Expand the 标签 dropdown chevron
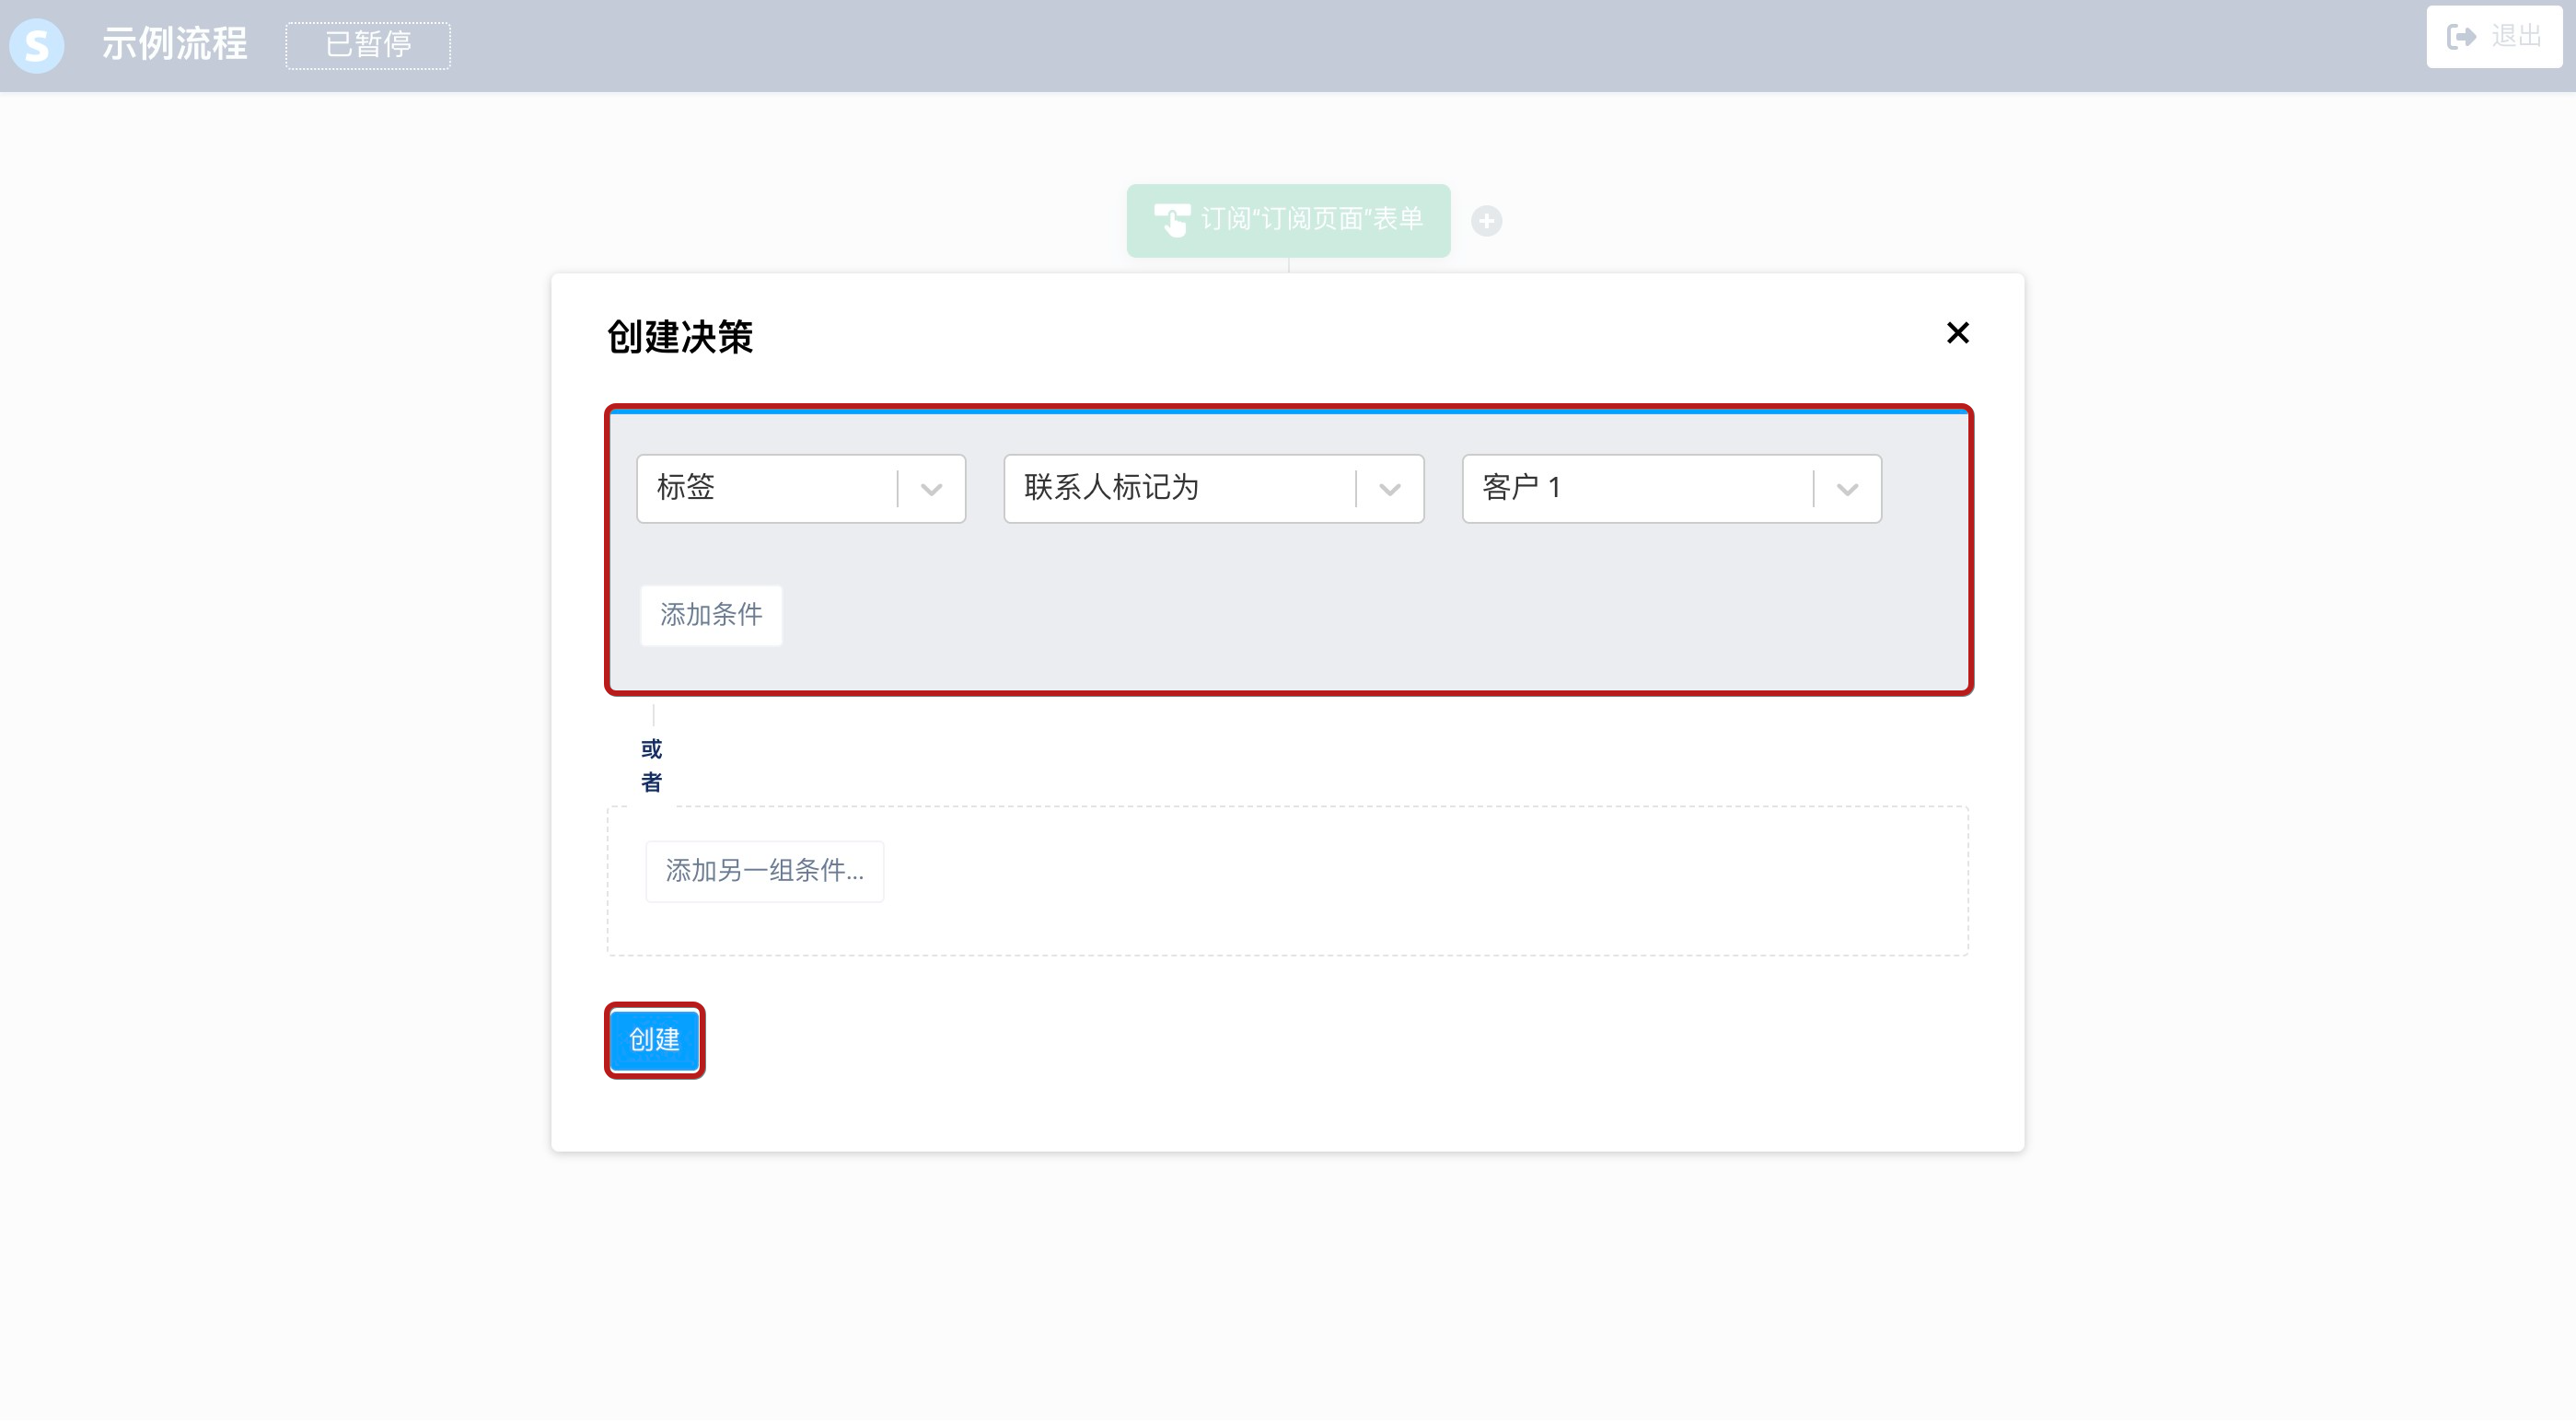 [x=931, y=490]
